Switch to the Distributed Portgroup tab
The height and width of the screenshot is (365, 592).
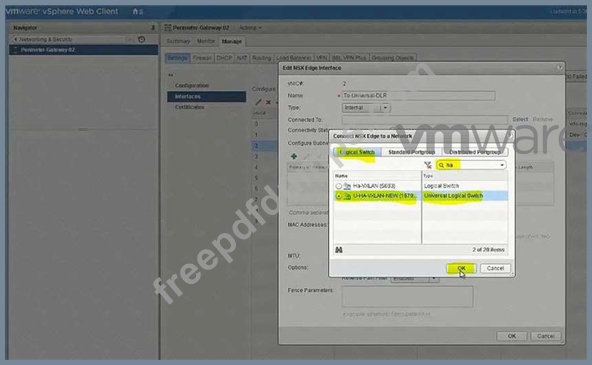475,152
